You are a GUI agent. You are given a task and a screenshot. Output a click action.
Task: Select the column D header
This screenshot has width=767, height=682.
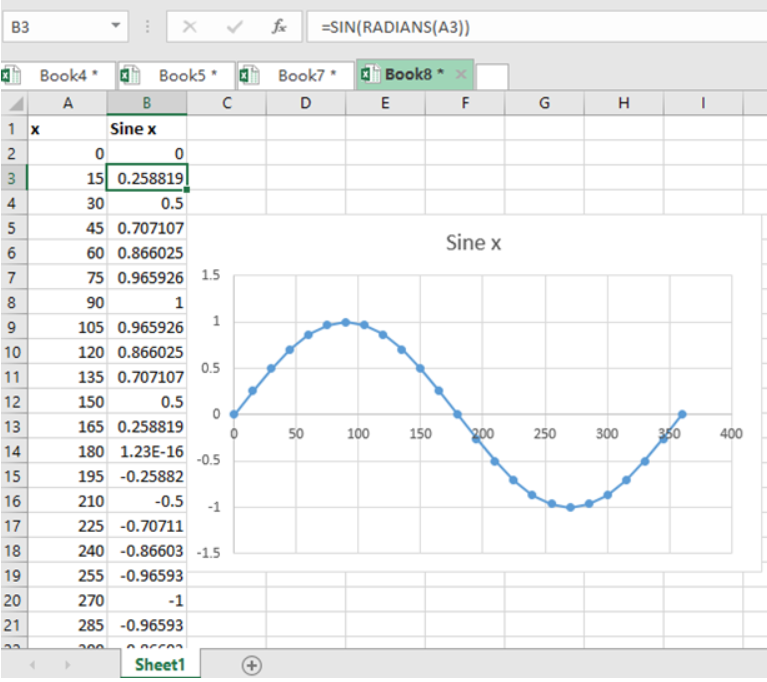pyautogui.click(x=305, y=103)
